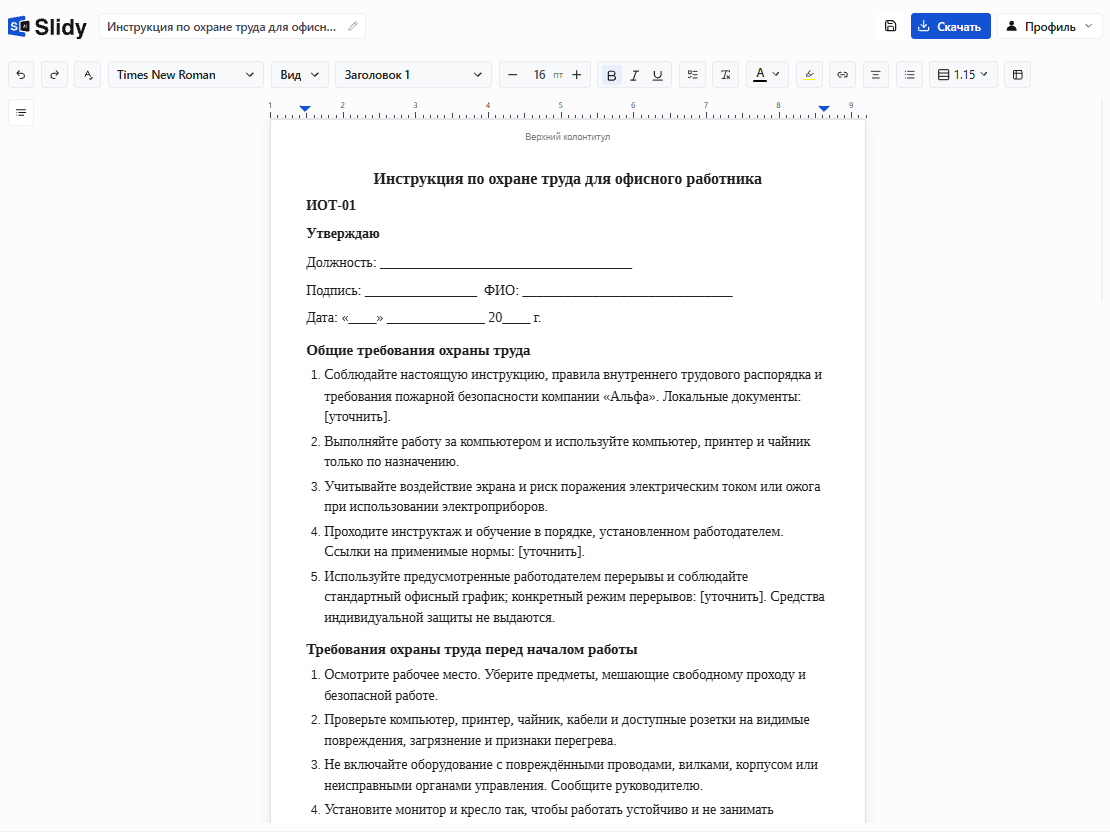
Task: Click the Подпись label text
Action: pos(333,290)
